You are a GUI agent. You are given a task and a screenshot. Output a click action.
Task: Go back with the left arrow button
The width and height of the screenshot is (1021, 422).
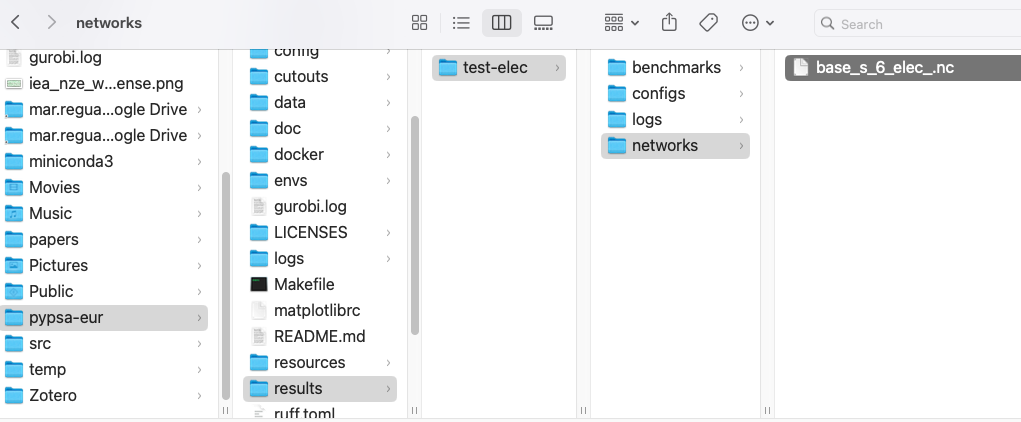pos(16,23)
